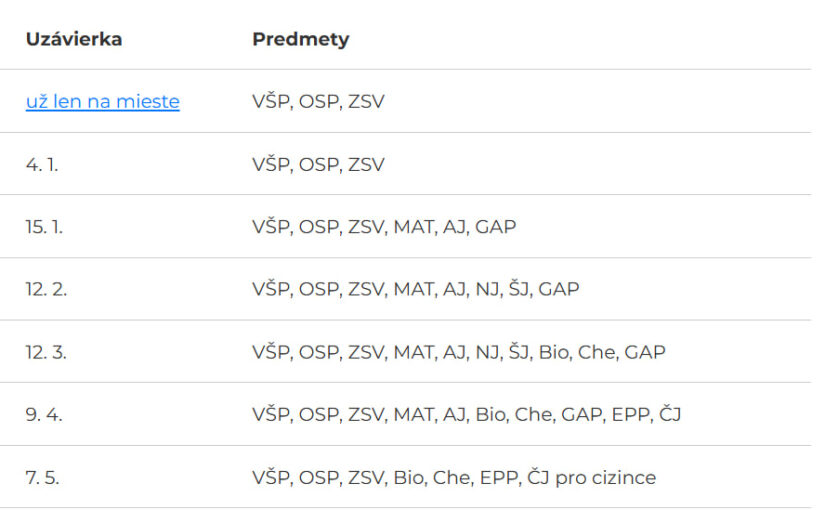The width and height of the screenshot is (825, 510).
Task: Select the 7. 5. deadline cell
Action: tap(42, 477)
